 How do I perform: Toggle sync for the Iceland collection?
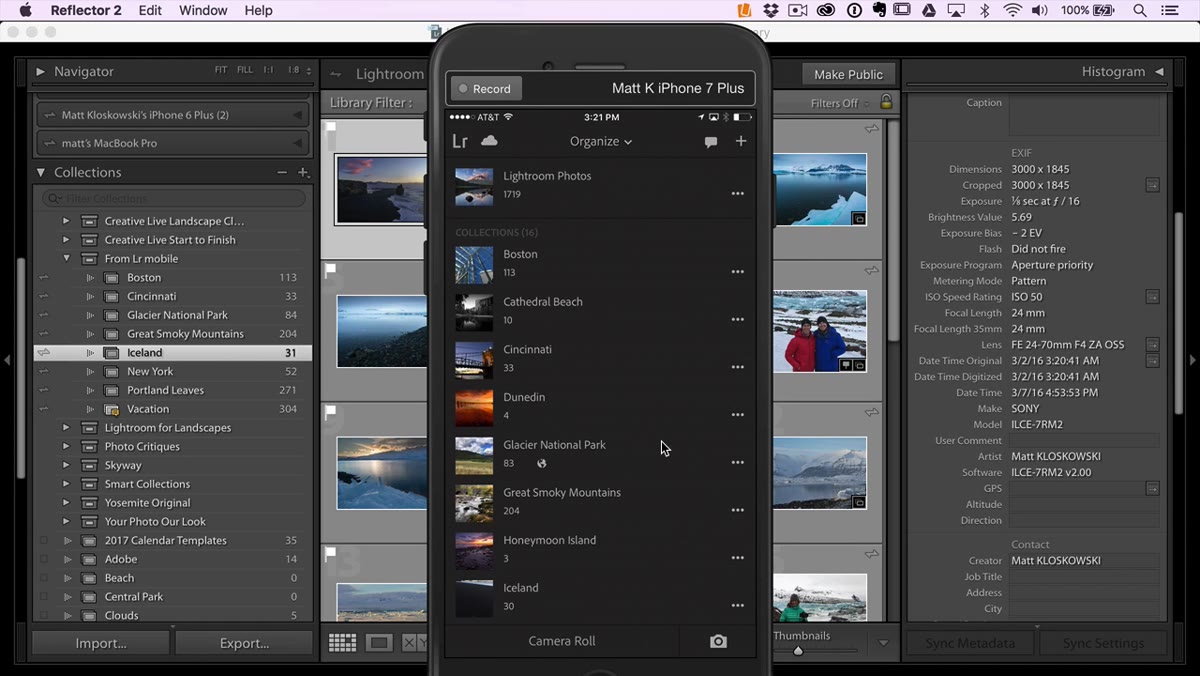pyautogui.click(x=43, y=353)
